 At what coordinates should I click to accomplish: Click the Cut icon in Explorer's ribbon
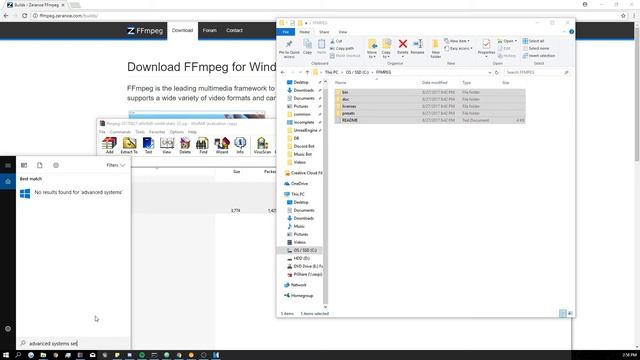(x=336, y=41)
